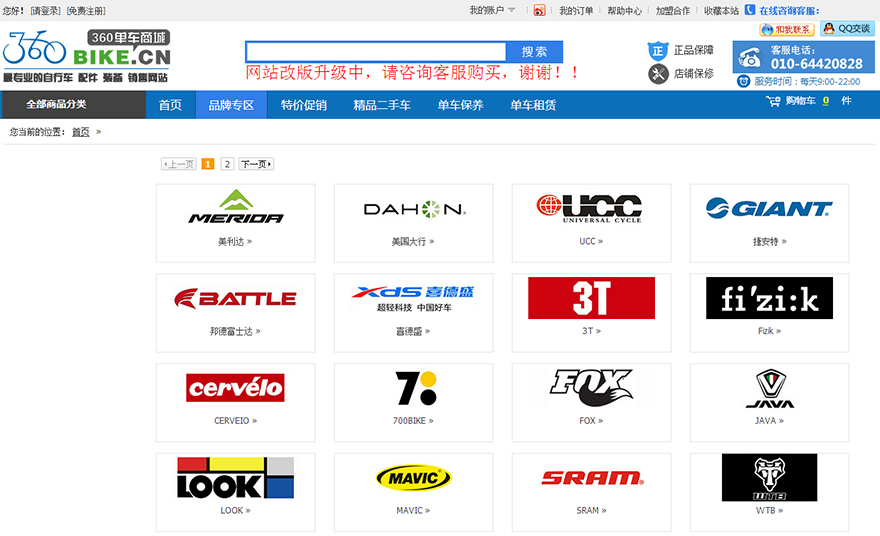The image size is (880, 536).
Task: Open the 捷安特 brand link
Action: pyautogui.click(x=769, y=241)
